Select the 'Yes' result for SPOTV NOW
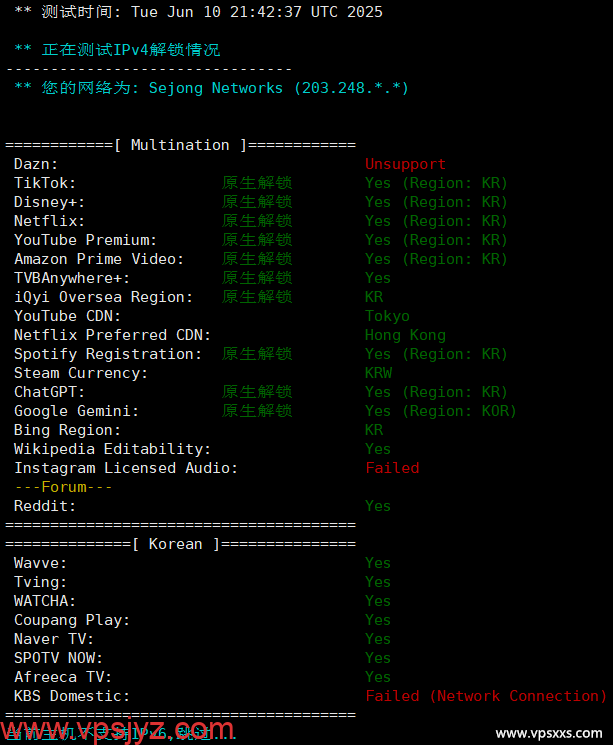 pyautogui.click(x=378, y=658)
